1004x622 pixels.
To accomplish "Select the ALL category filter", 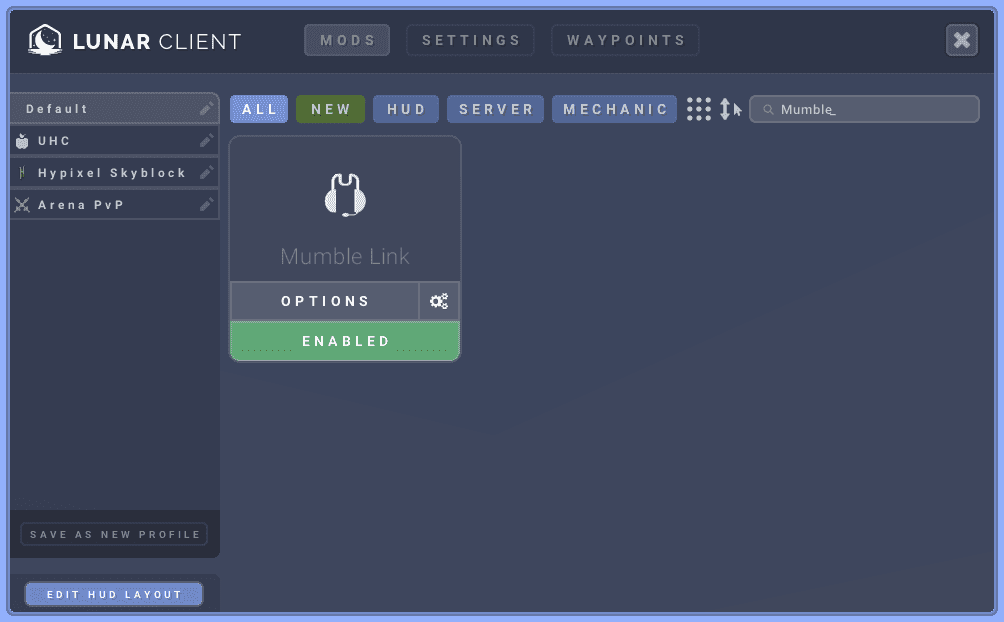I will pyautogui.click(x=259, y=109).
